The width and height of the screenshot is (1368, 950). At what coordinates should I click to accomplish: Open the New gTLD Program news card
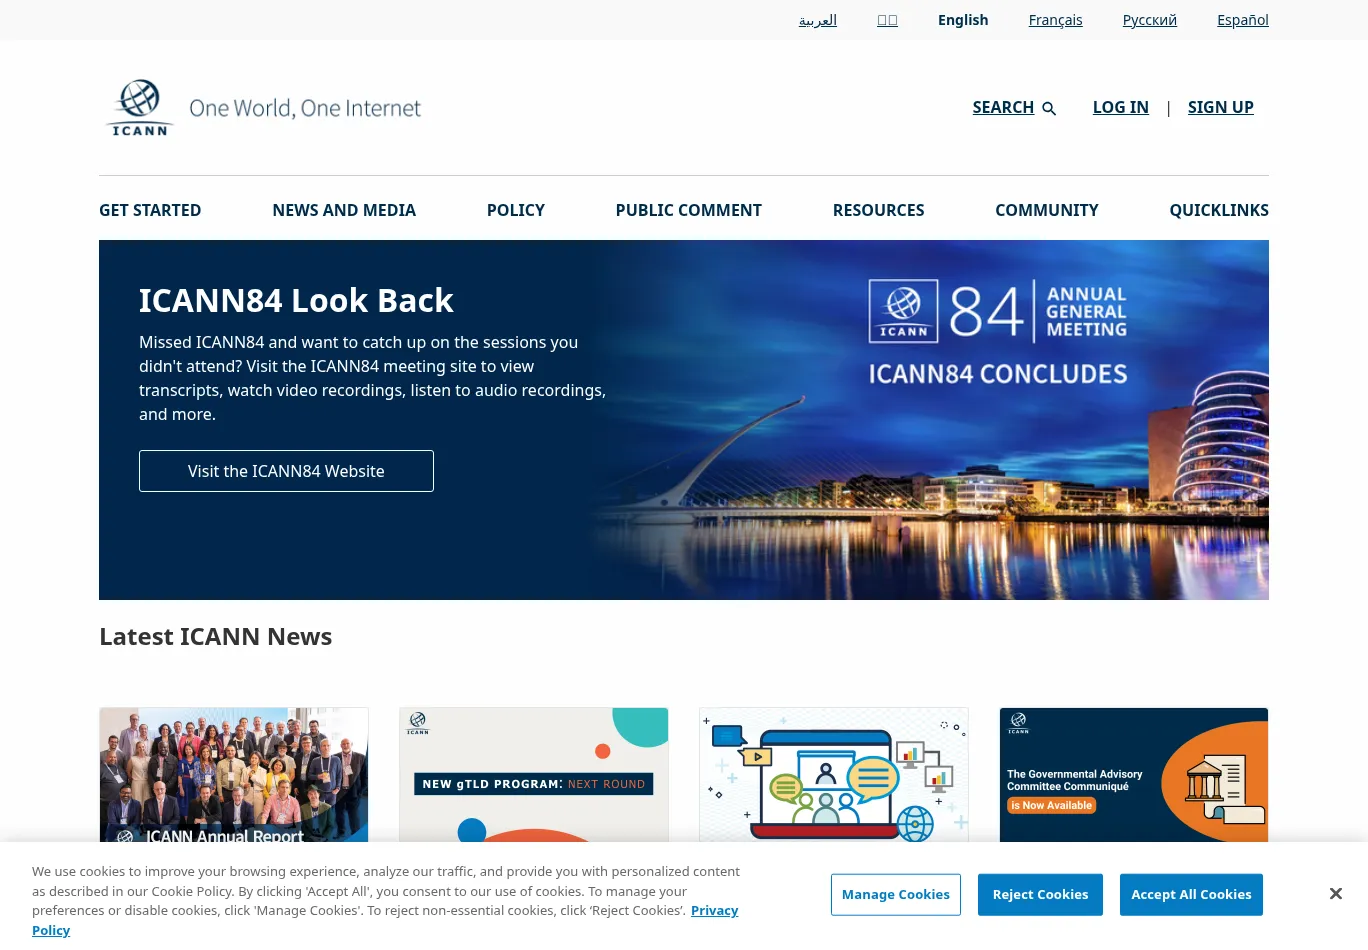click(533, 775)
